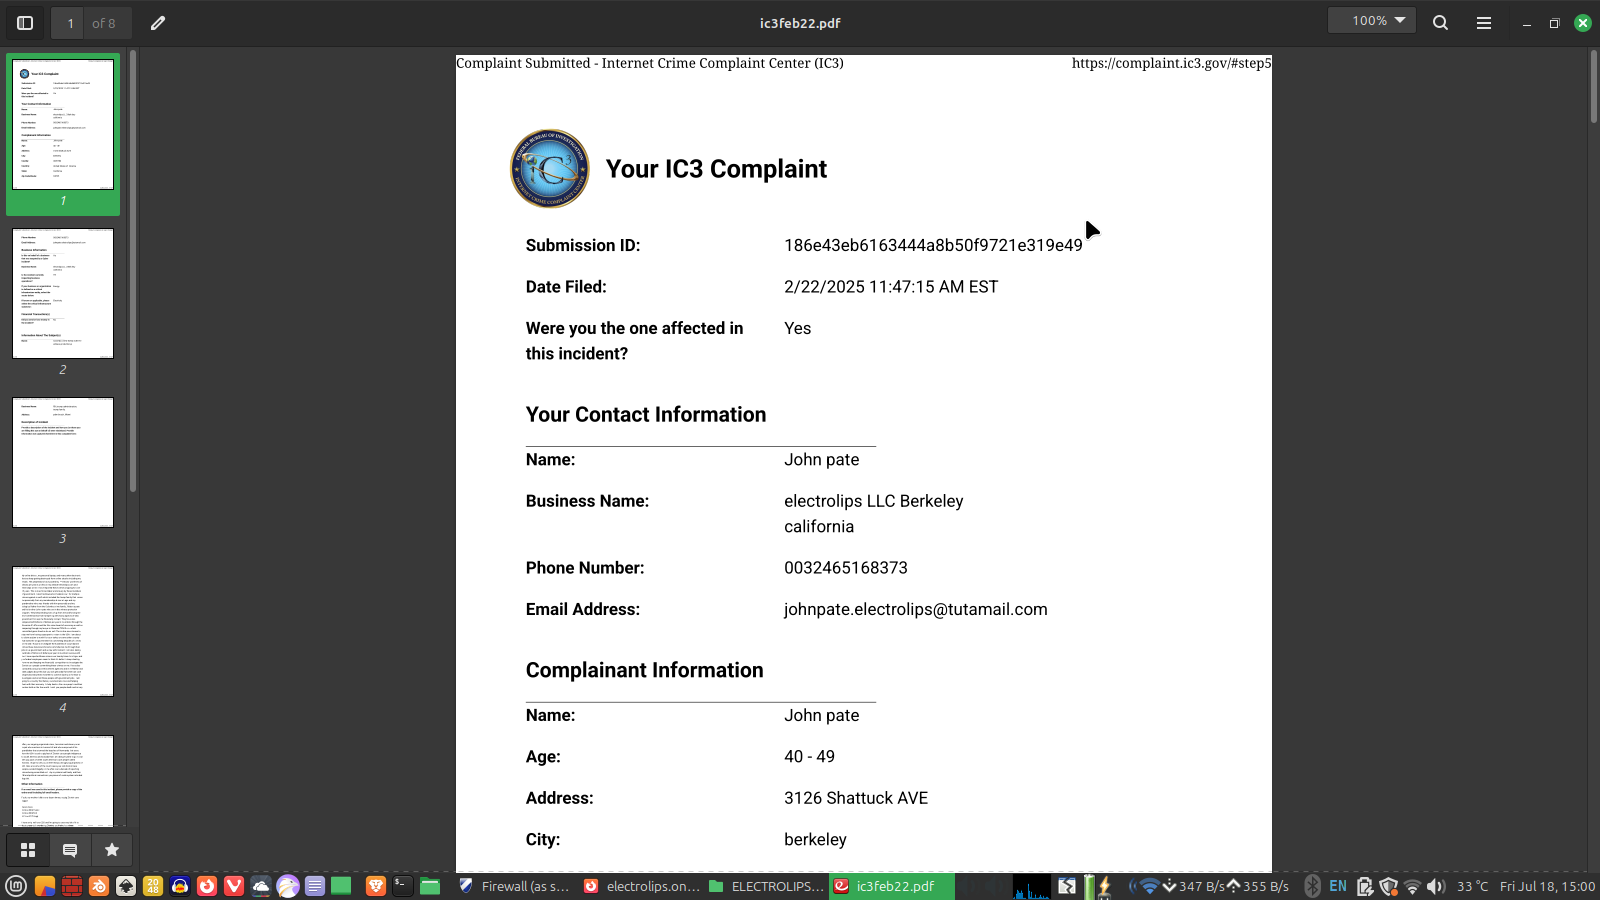Switch sidebar to annotations view
The width and height of the screenshot is (1600, 900).
pos(70,850)
